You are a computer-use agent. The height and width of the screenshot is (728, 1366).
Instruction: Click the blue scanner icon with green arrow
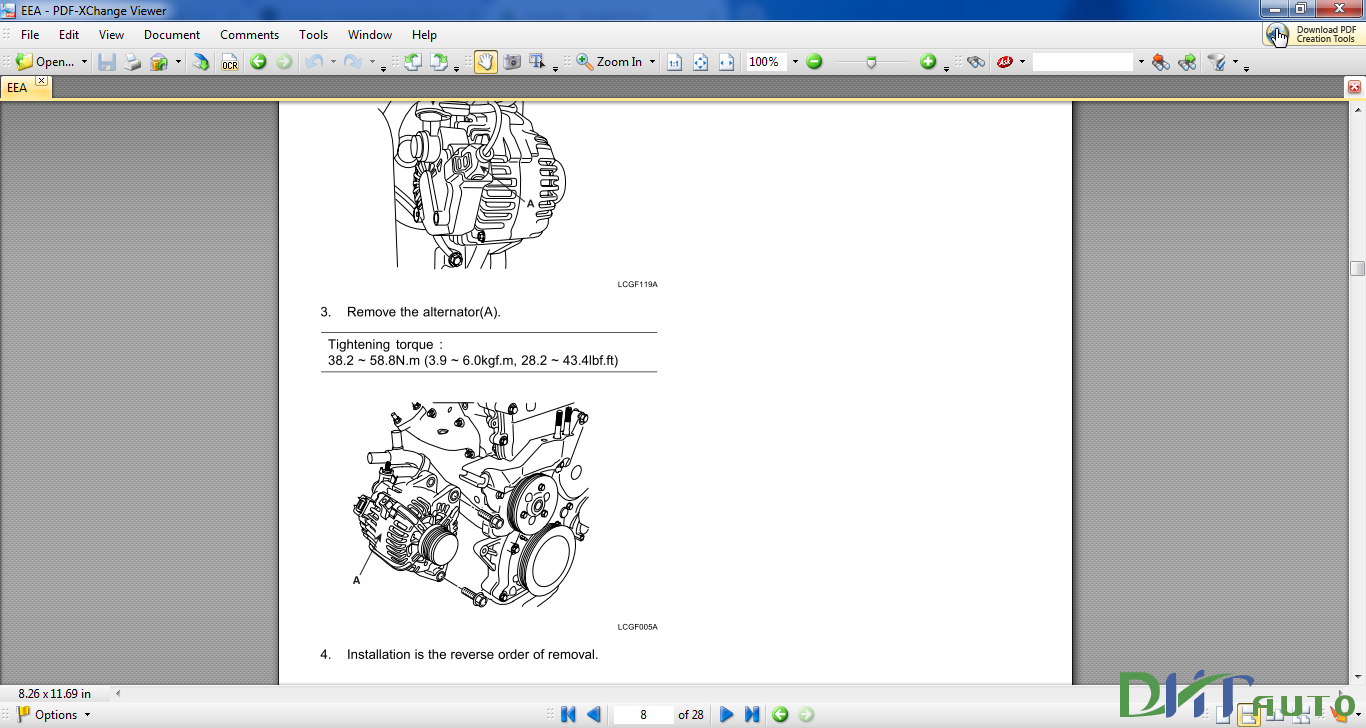pyautogui.click(x=201, y=62)
